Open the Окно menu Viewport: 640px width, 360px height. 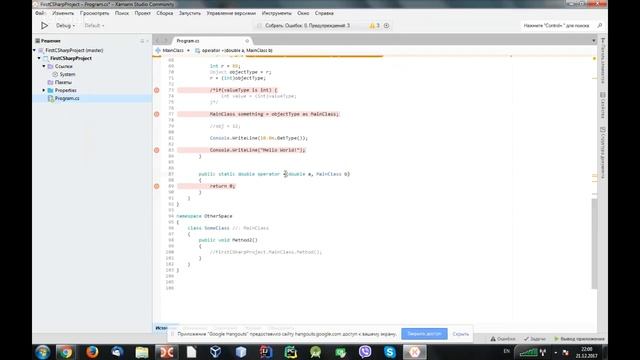coord(303,13)
